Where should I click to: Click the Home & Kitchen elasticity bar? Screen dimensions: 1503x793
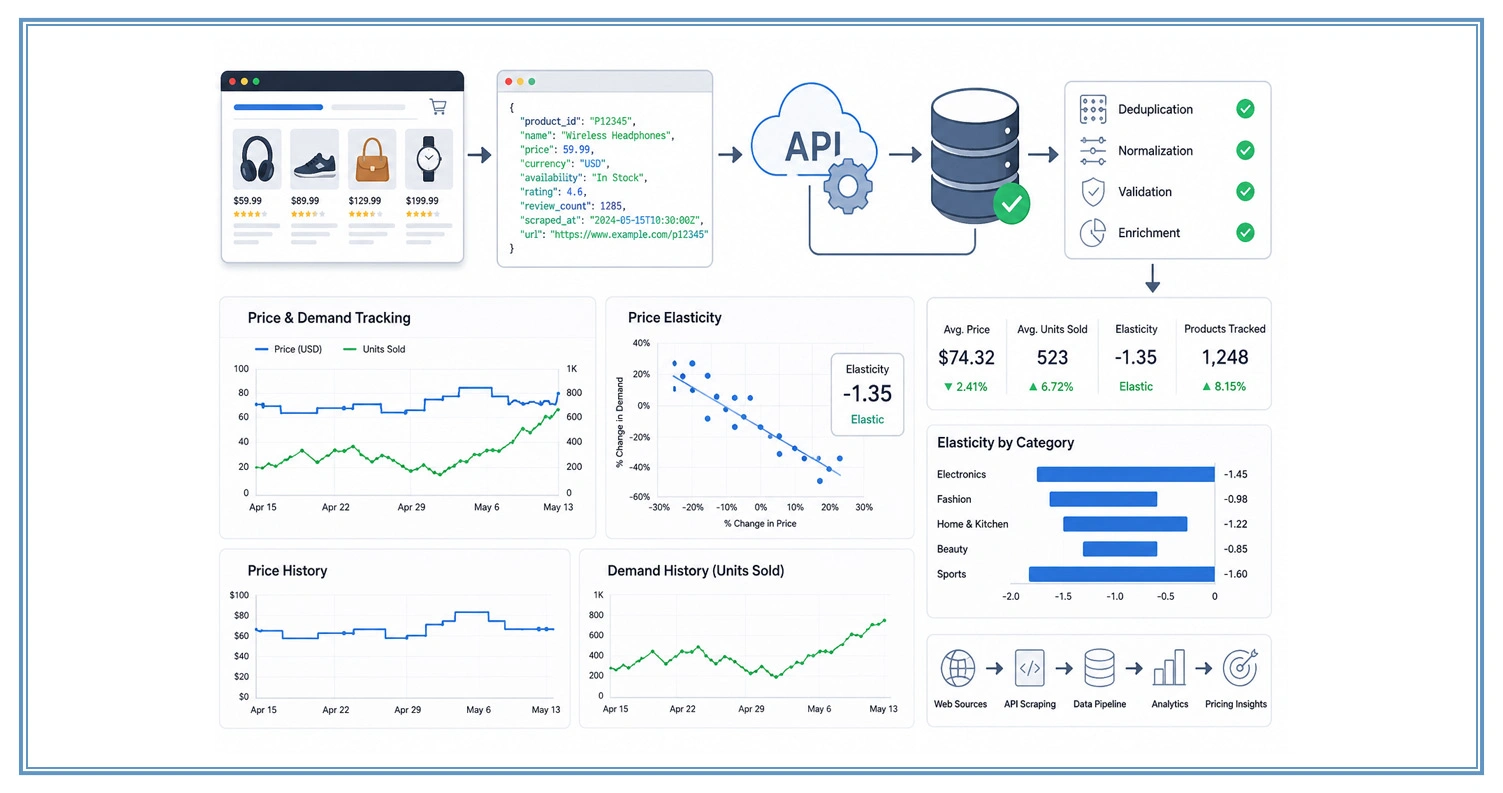(x=1125, y=524)
